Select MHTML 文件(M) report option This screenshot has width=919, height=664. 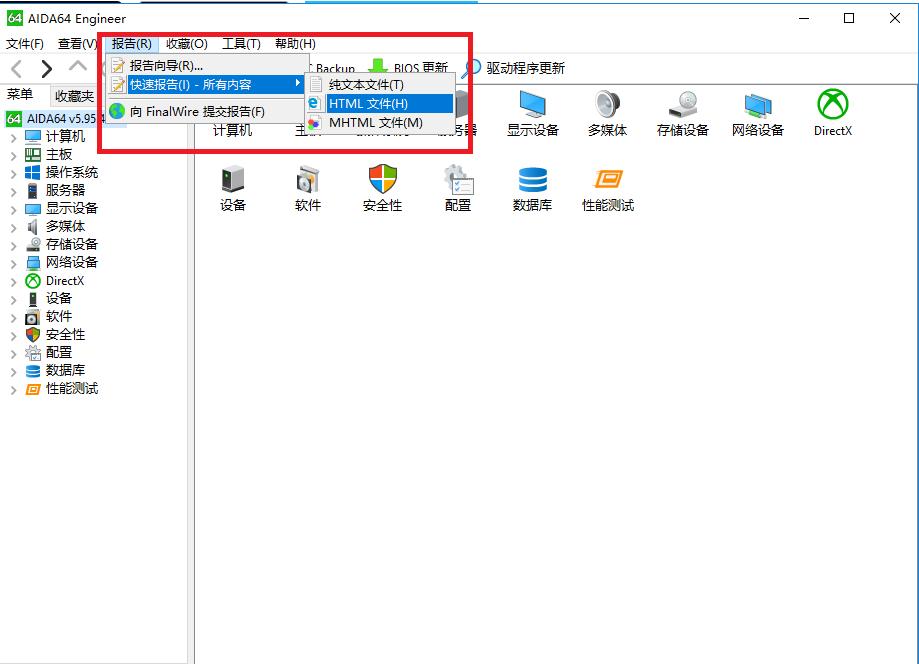375,123
